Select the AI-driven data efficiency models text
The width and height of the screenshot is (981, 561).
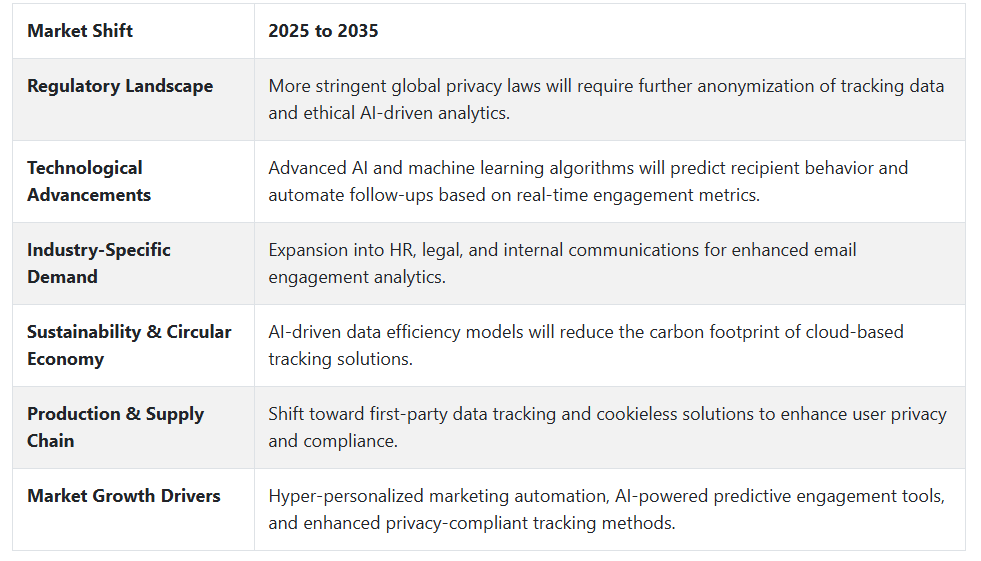pyautogui.click(x=586, y=345)
